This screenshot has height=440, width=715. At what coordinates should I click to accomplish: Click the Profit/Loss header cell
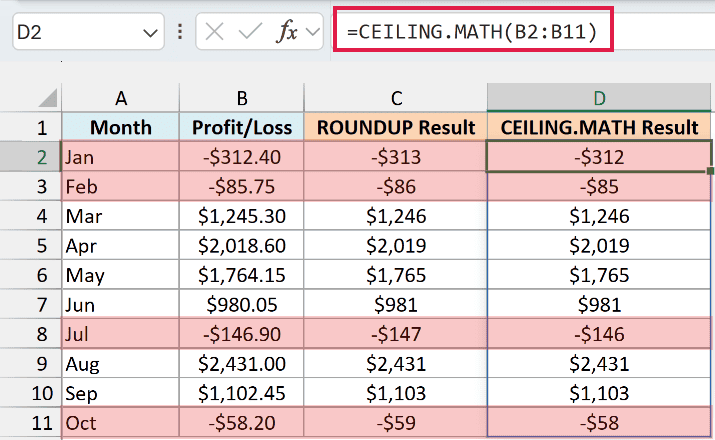(242, 127)
